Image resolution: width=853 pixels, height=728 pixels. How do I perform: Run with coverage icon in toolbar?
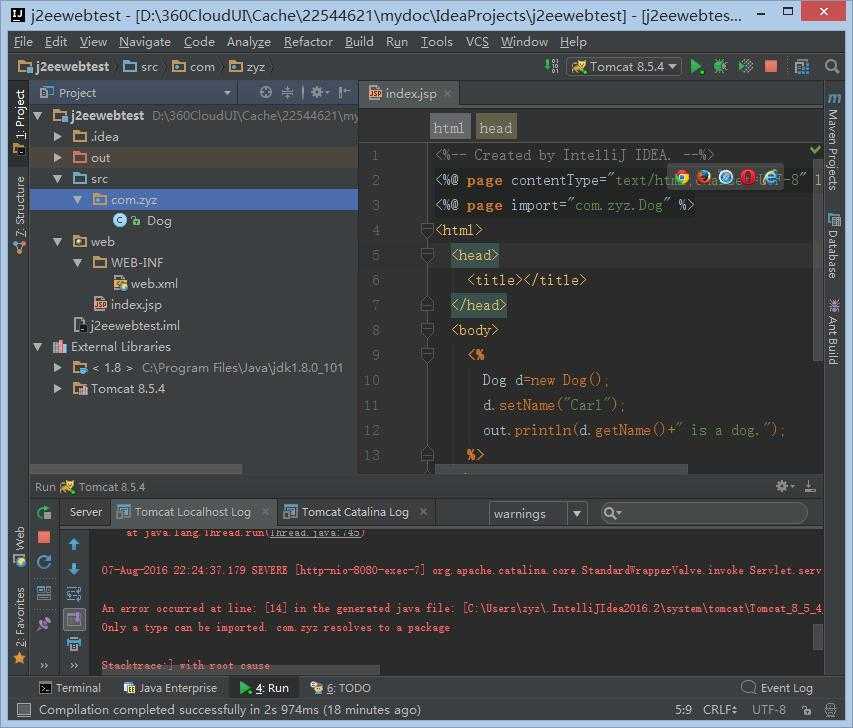pos(745,67)
